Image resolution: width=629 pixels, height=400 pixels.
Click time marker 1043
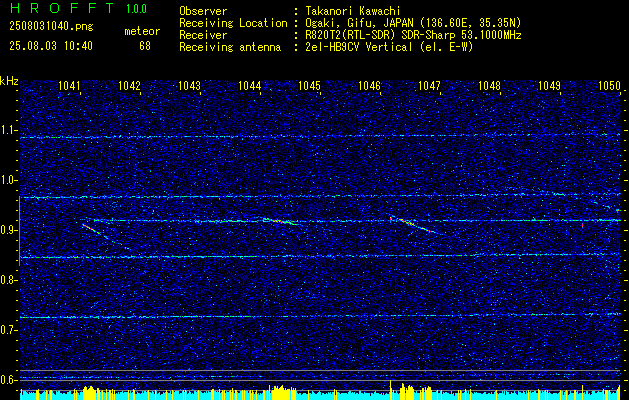pos(189,85)
